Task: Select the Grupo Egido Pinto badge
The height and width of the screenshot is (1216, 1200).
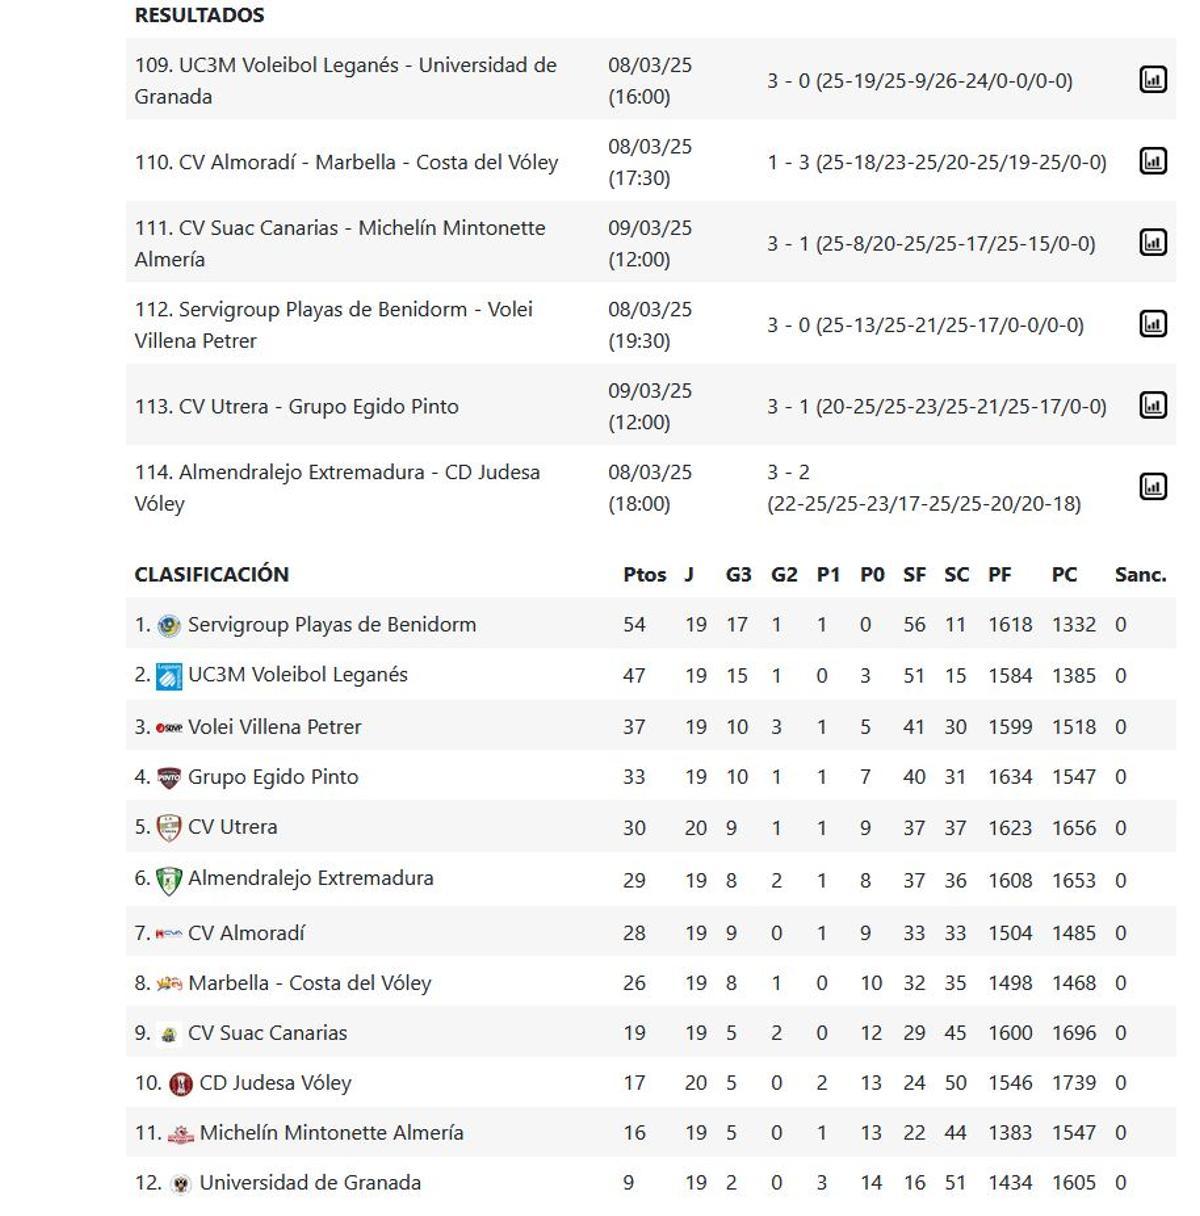Action: [x=167, y=776]
